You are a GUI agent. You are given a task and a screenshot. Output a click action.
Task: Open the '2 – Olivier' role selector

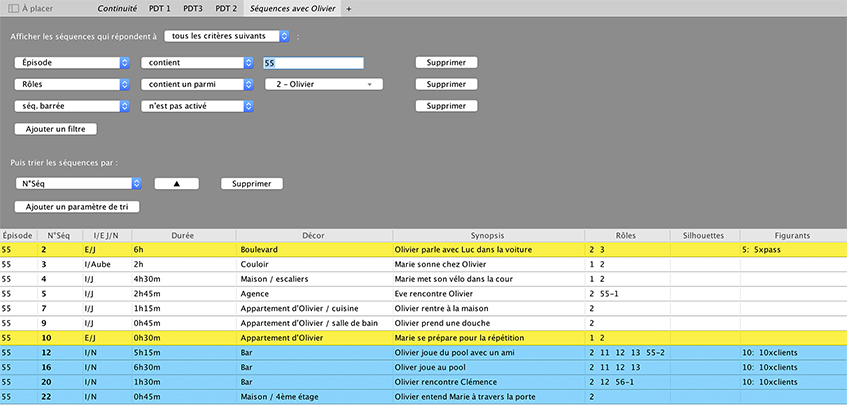[324, 84]
